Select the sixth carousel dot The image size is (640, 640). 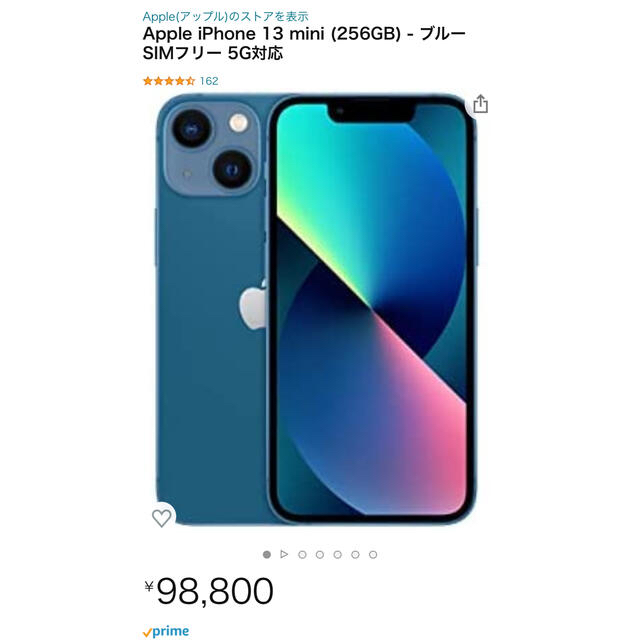tap(356, 554)
